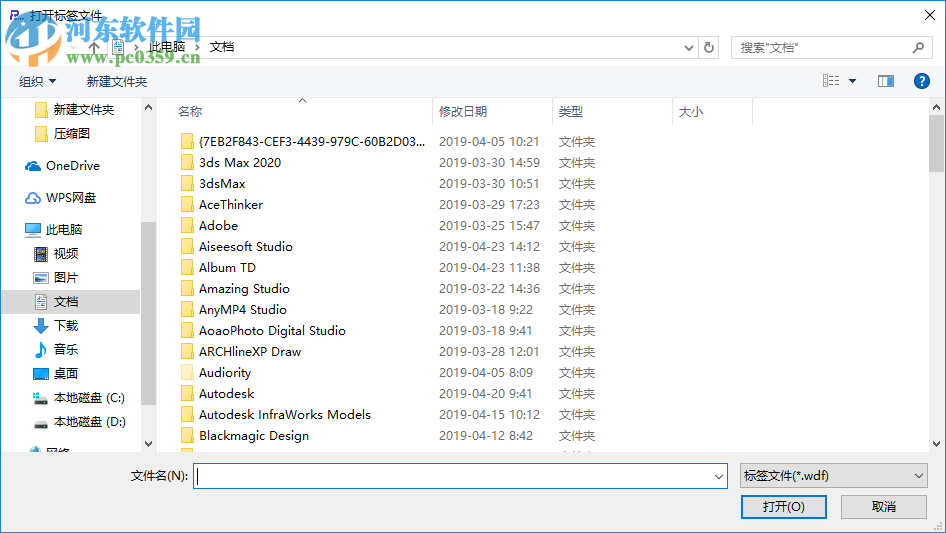
Task: Click folder icon of Autodesk row
Action: click(x=188, y=394)
